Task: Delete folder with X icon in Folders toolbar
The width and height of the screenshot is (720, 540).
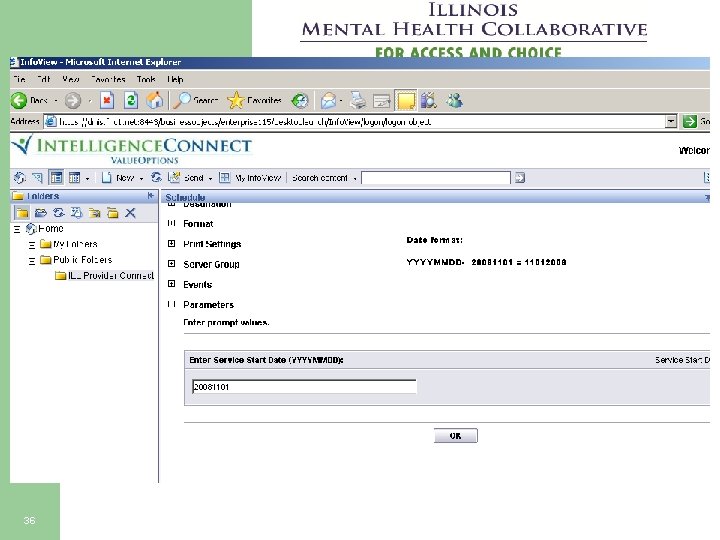Action: coord(130,213)
